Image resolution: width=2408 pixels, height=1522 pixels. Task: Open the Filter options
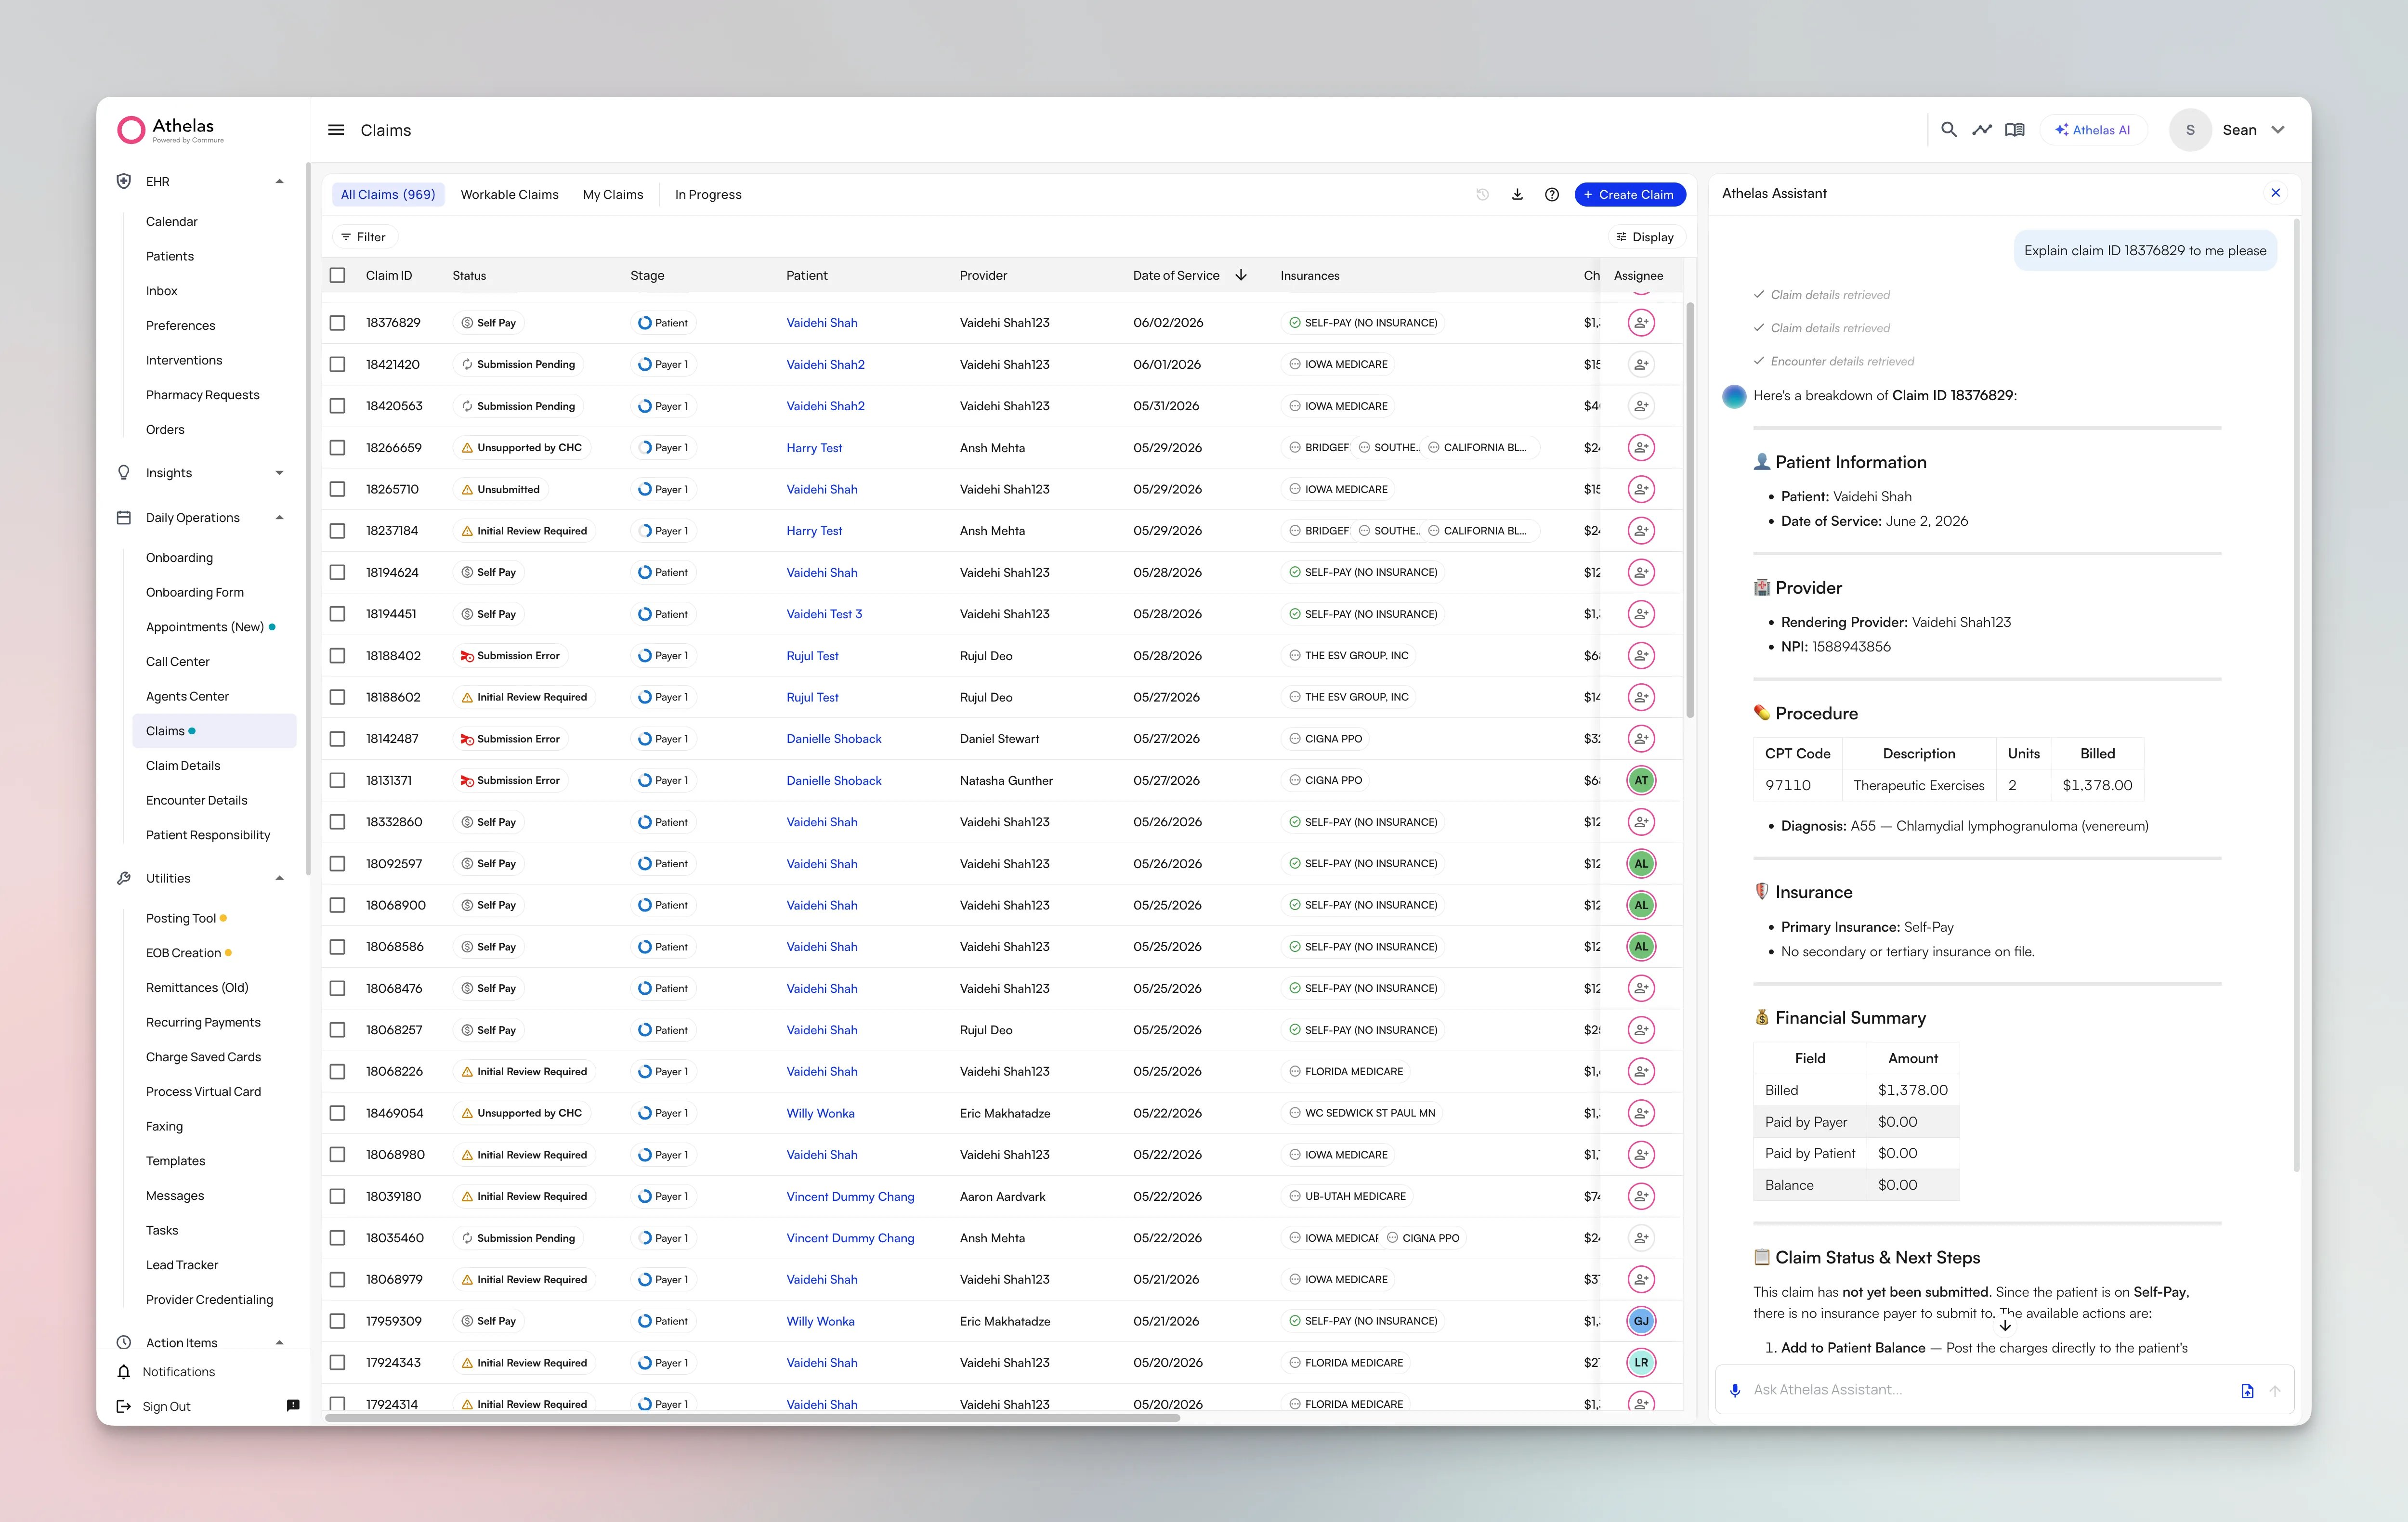point(363,237)
